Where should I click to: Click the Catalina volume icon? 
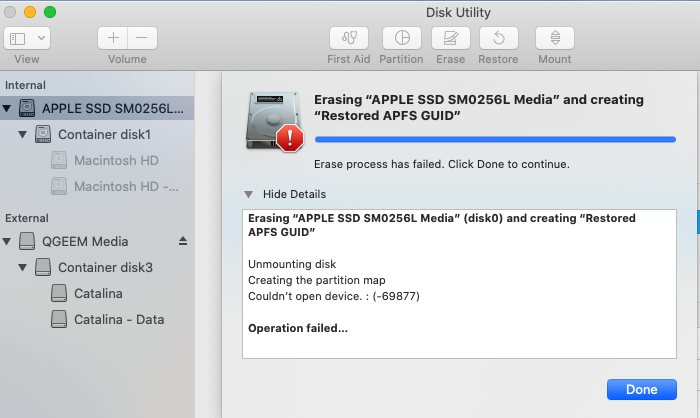pyautogui.click(x=59, y=293)
